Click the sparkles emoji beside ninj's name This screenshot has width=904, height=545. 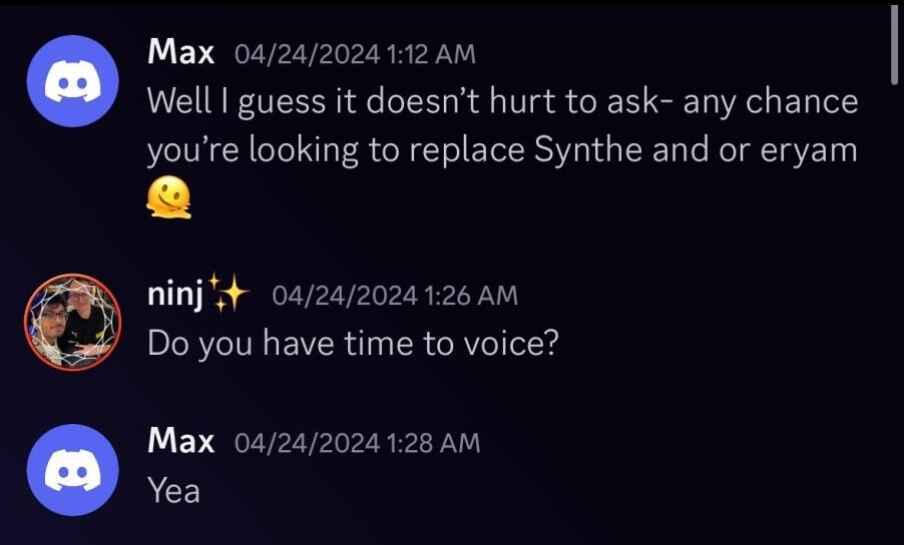[x=228, y=293]
